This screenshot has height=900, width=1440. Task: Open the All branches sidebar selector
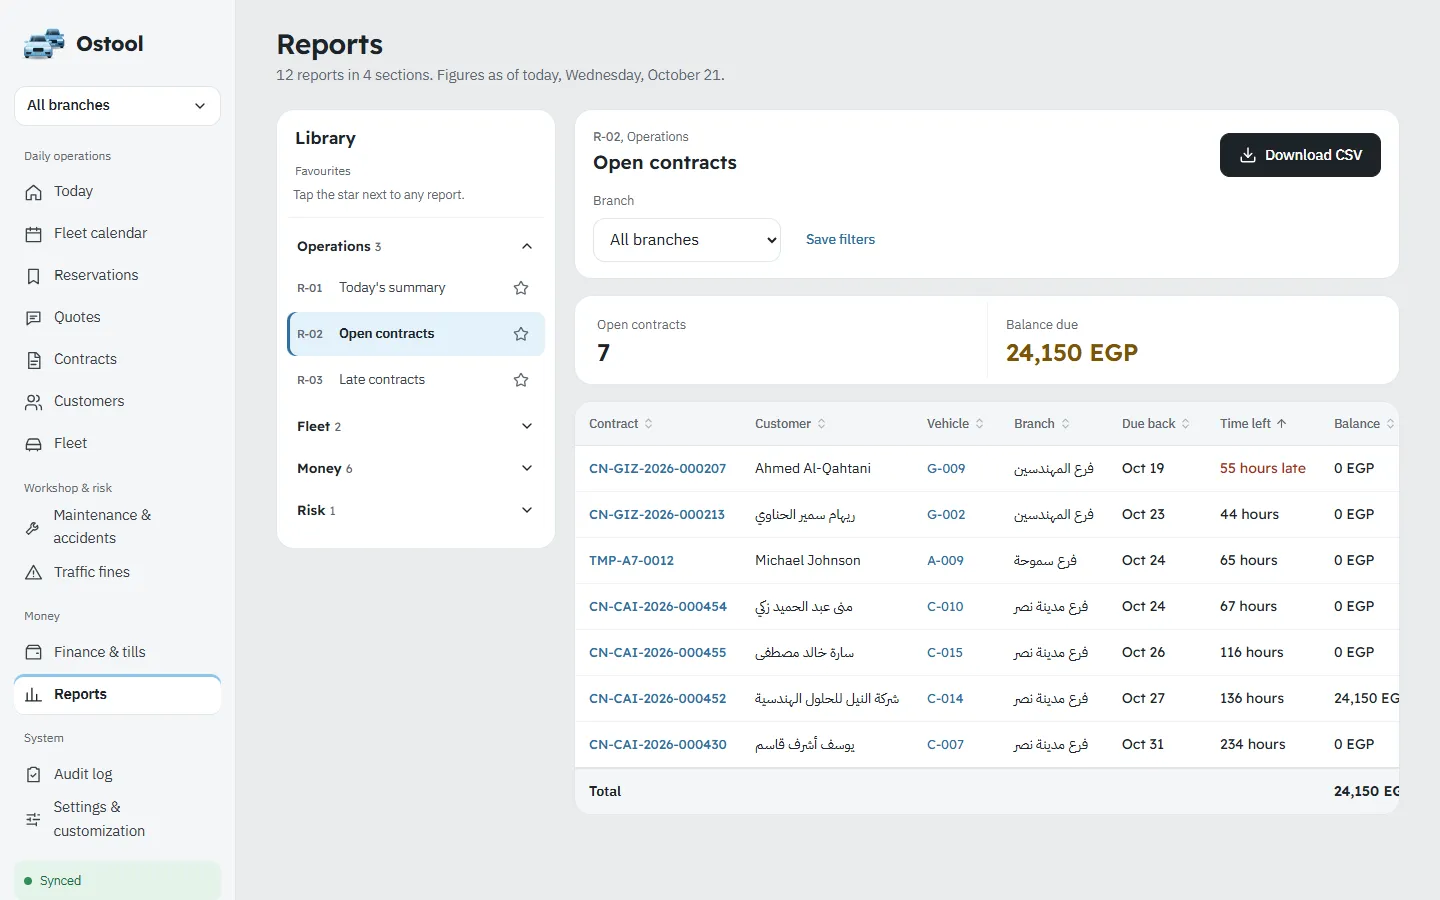pyautogui.click(x=117, y=106)
